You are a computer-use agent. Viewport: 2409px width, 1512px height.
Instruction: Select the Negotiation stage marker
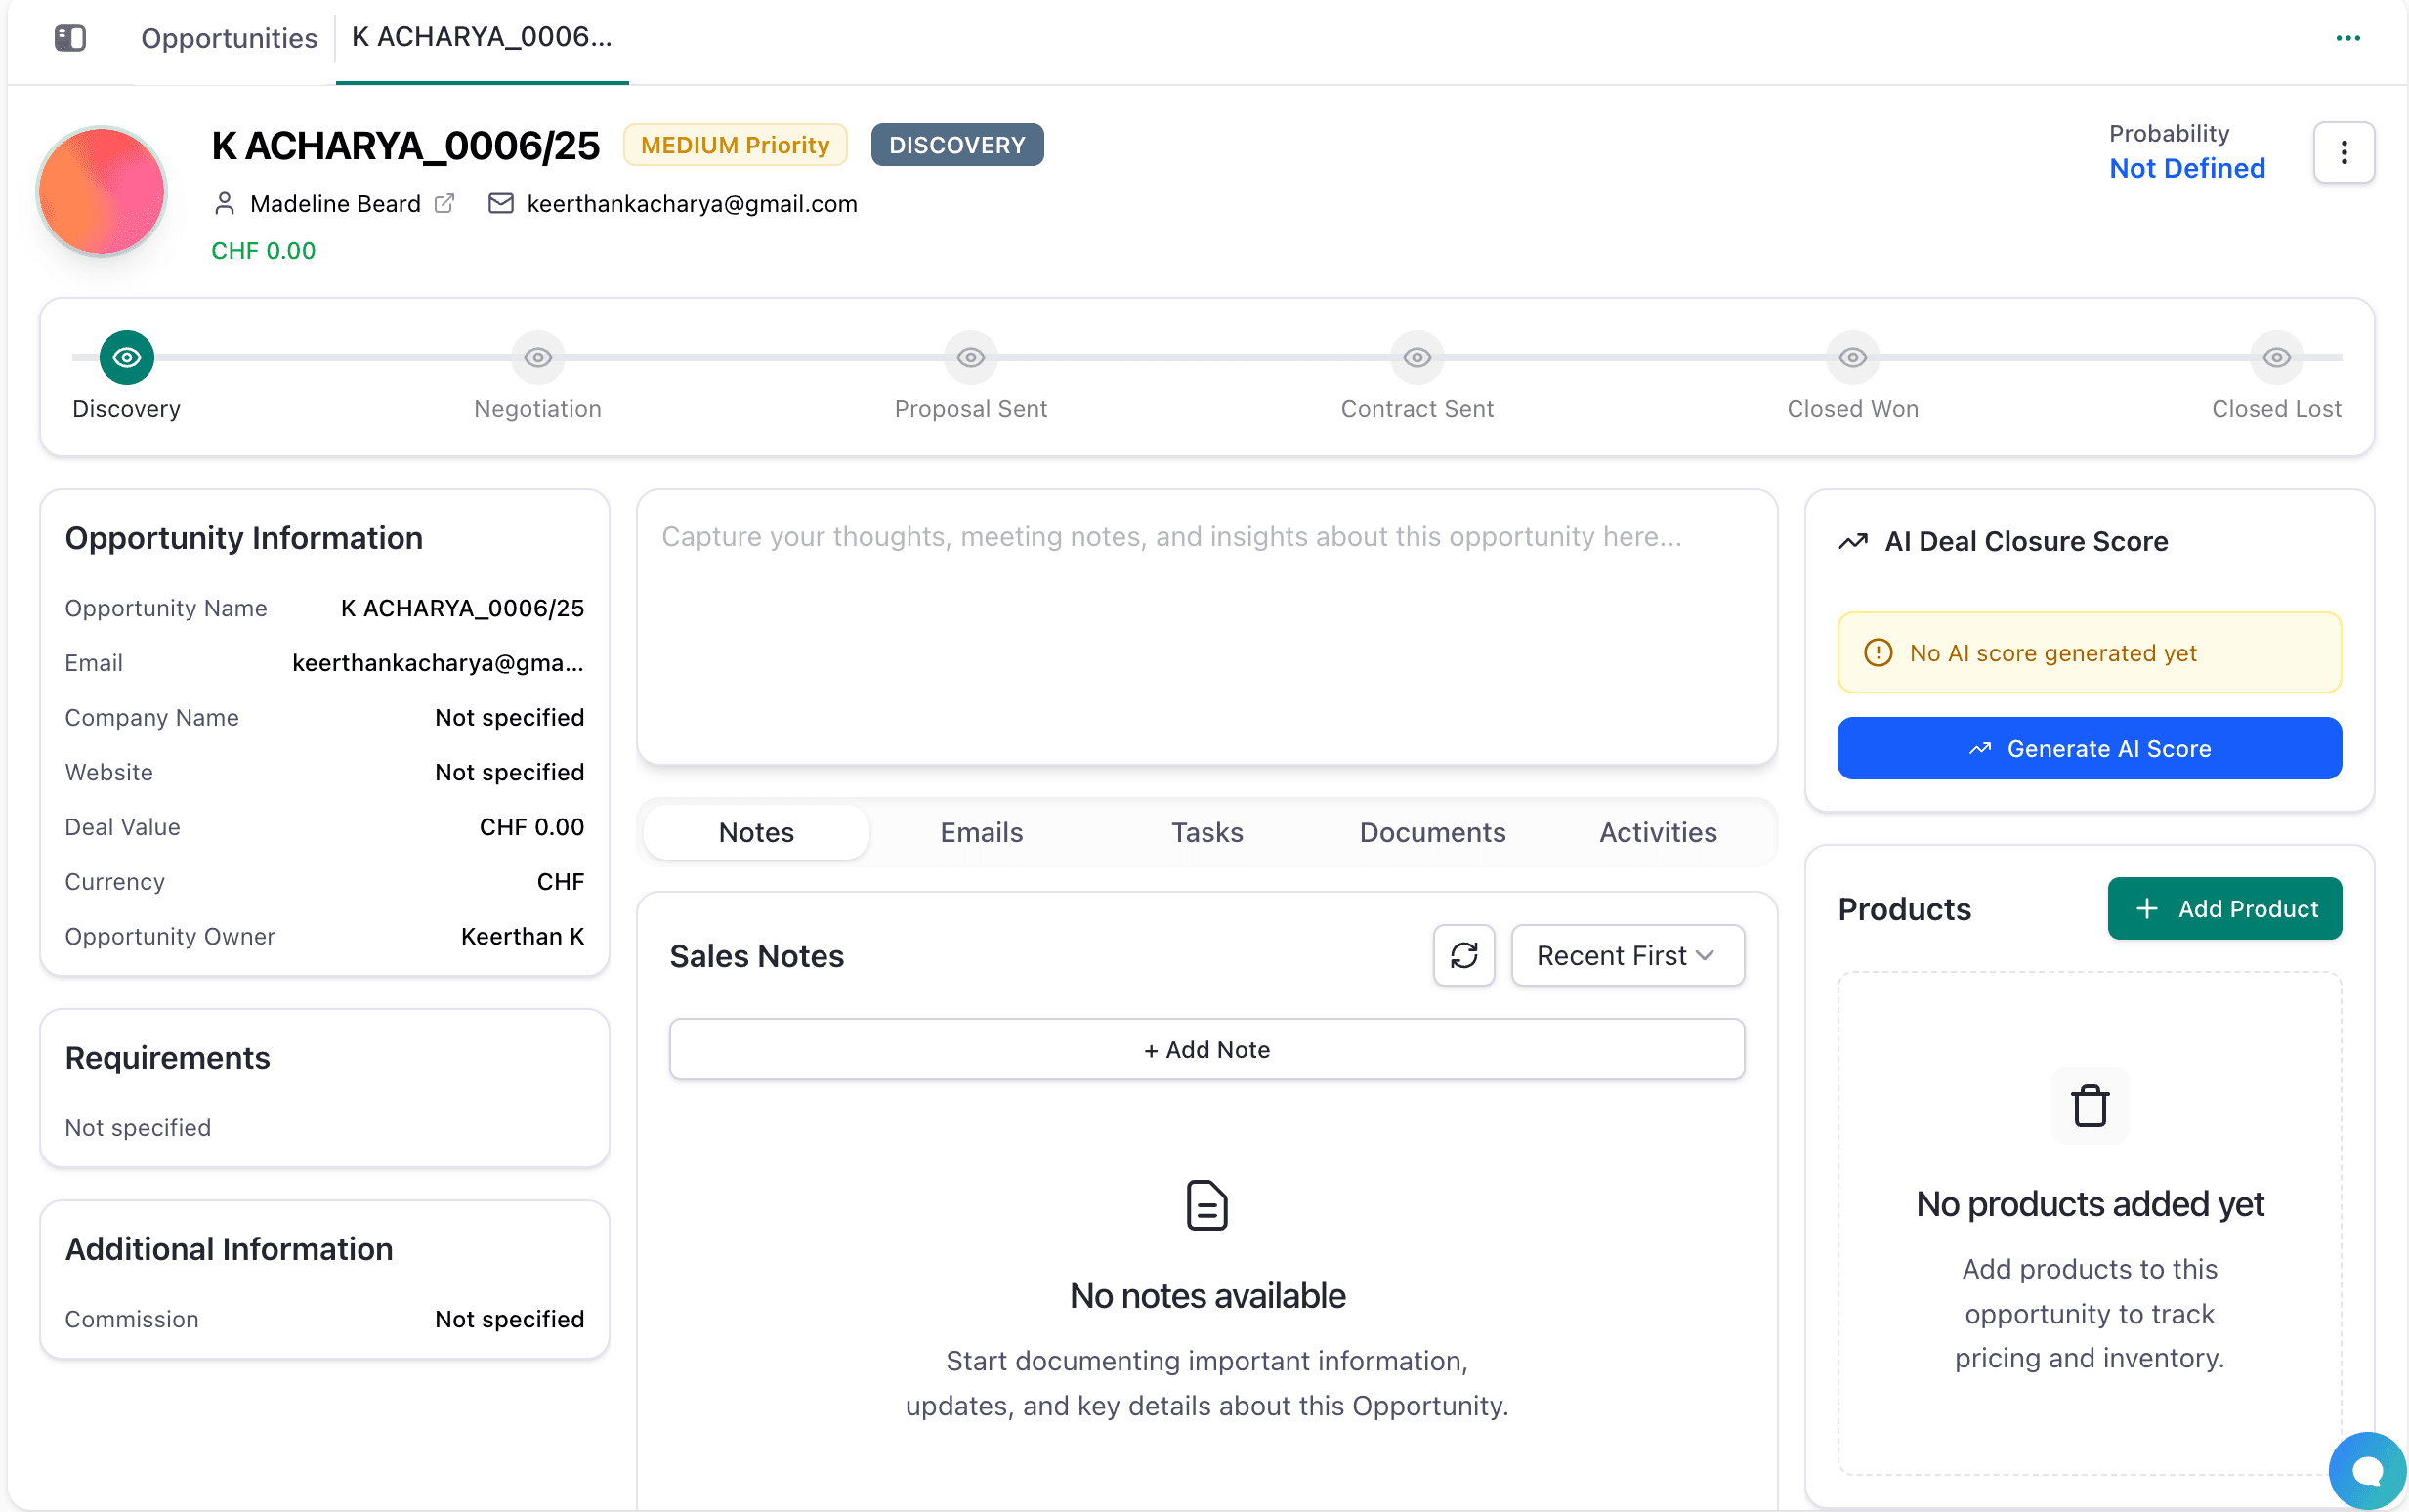coord(538,357)
